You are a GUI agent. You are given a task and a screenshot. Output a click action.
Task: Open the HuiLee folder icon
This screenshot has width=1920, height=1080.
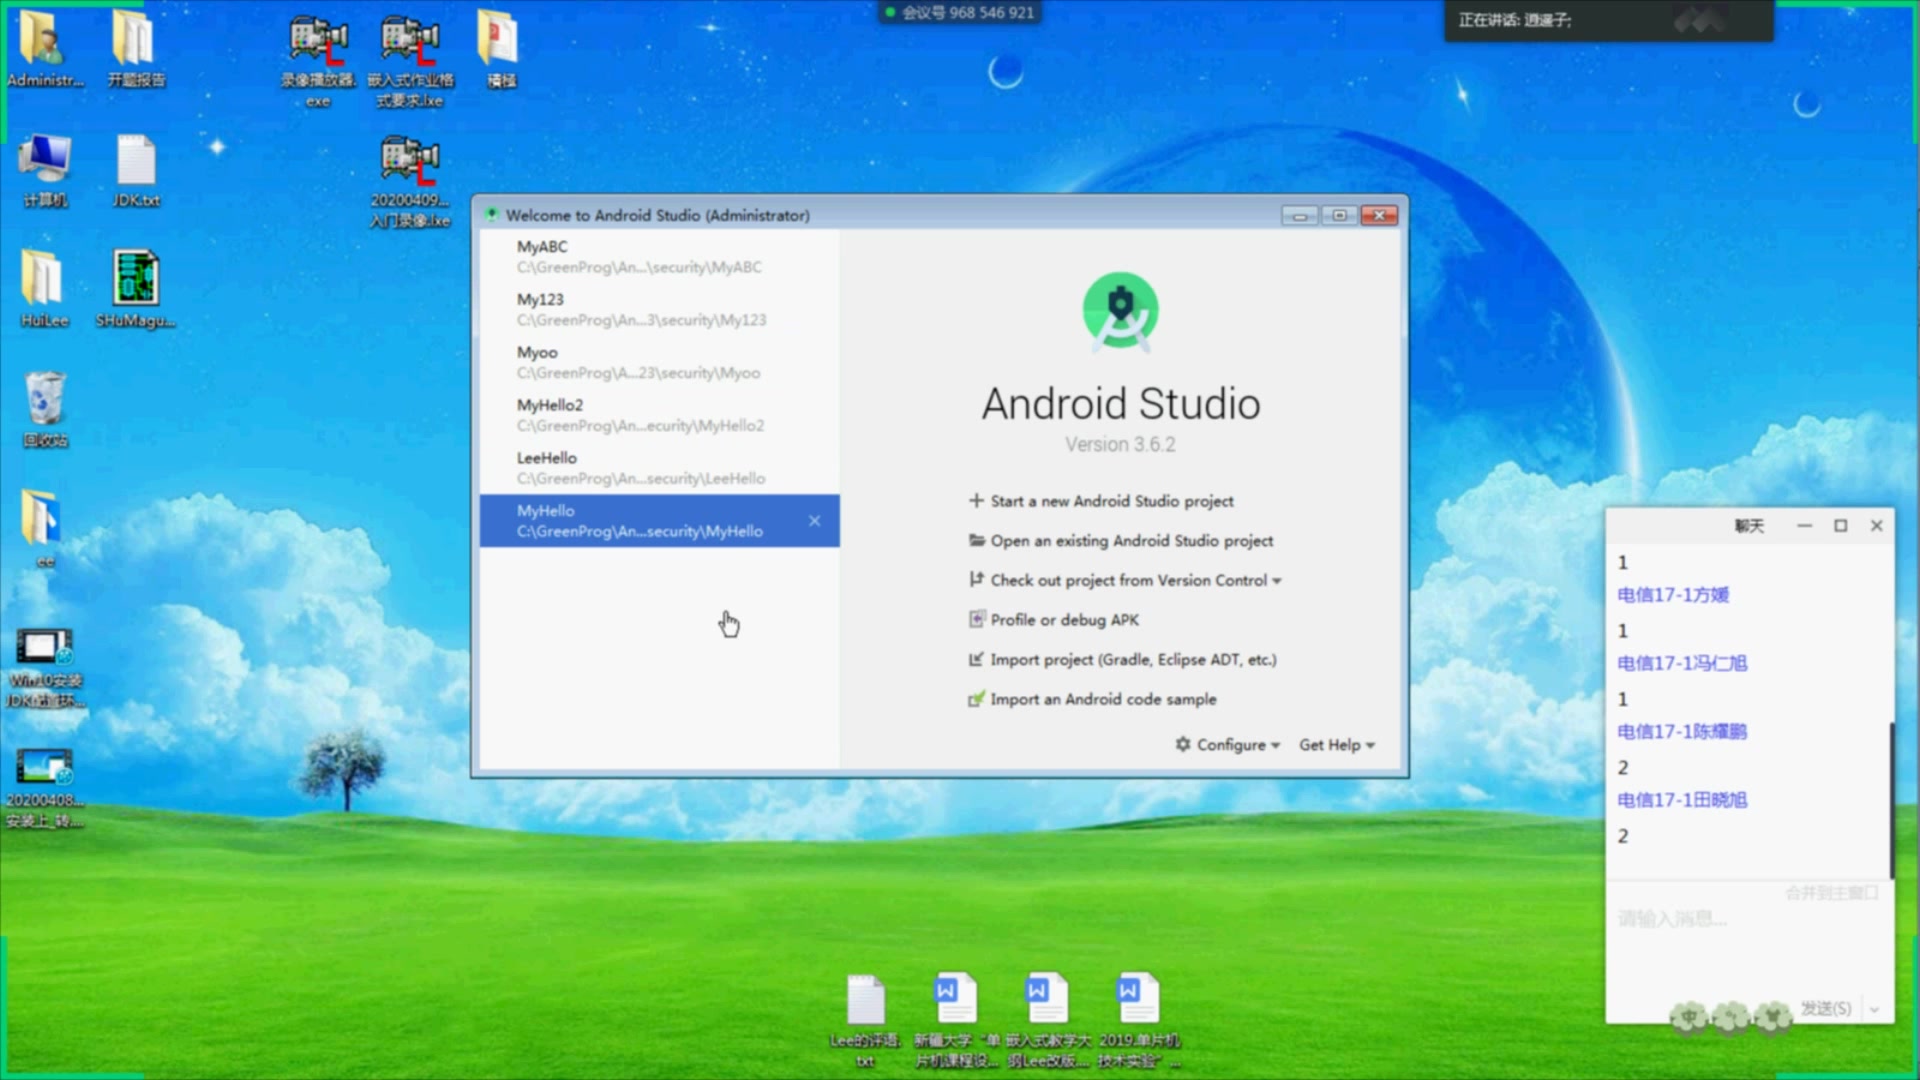coord(43,288)
